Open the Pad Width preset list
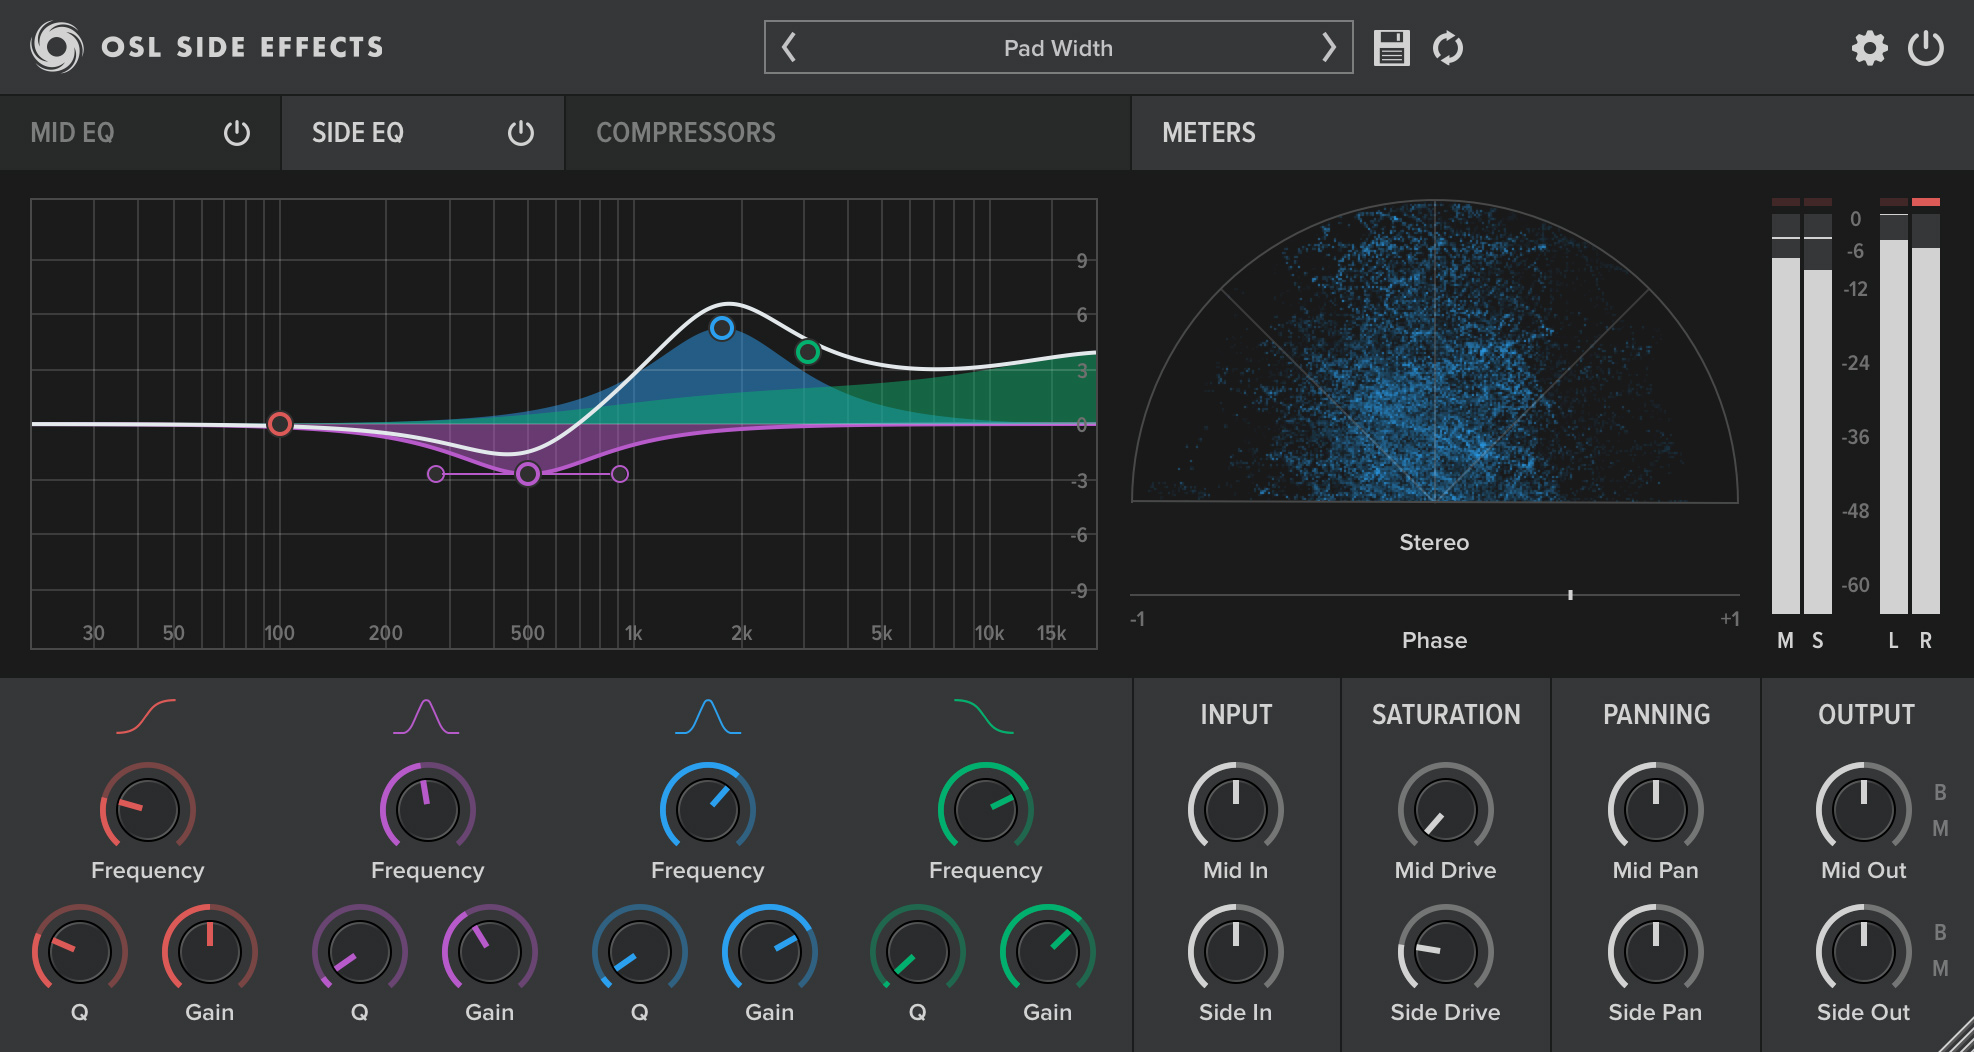Image resolution: width=1974 pixels, height=1052 pixels. [1058, 48]
